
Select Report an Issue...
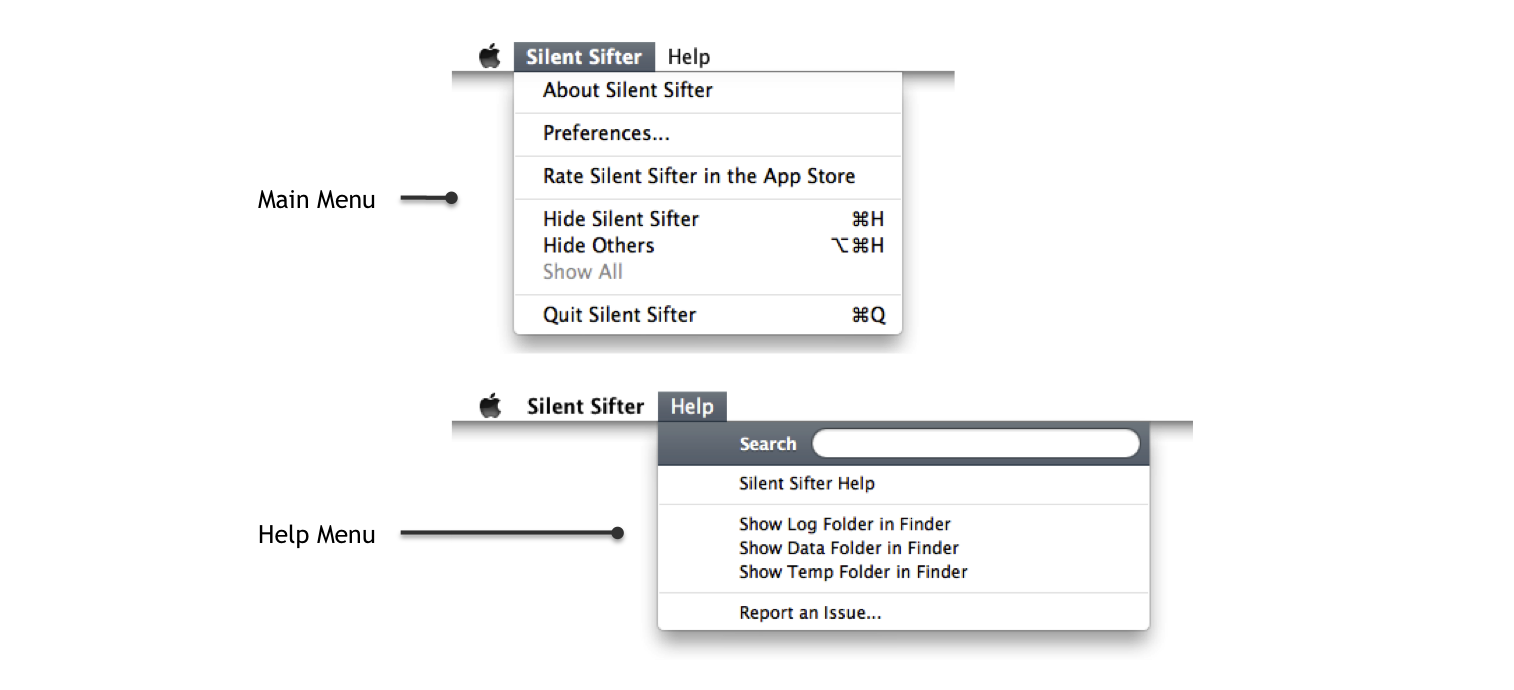[x=810, y=612]
